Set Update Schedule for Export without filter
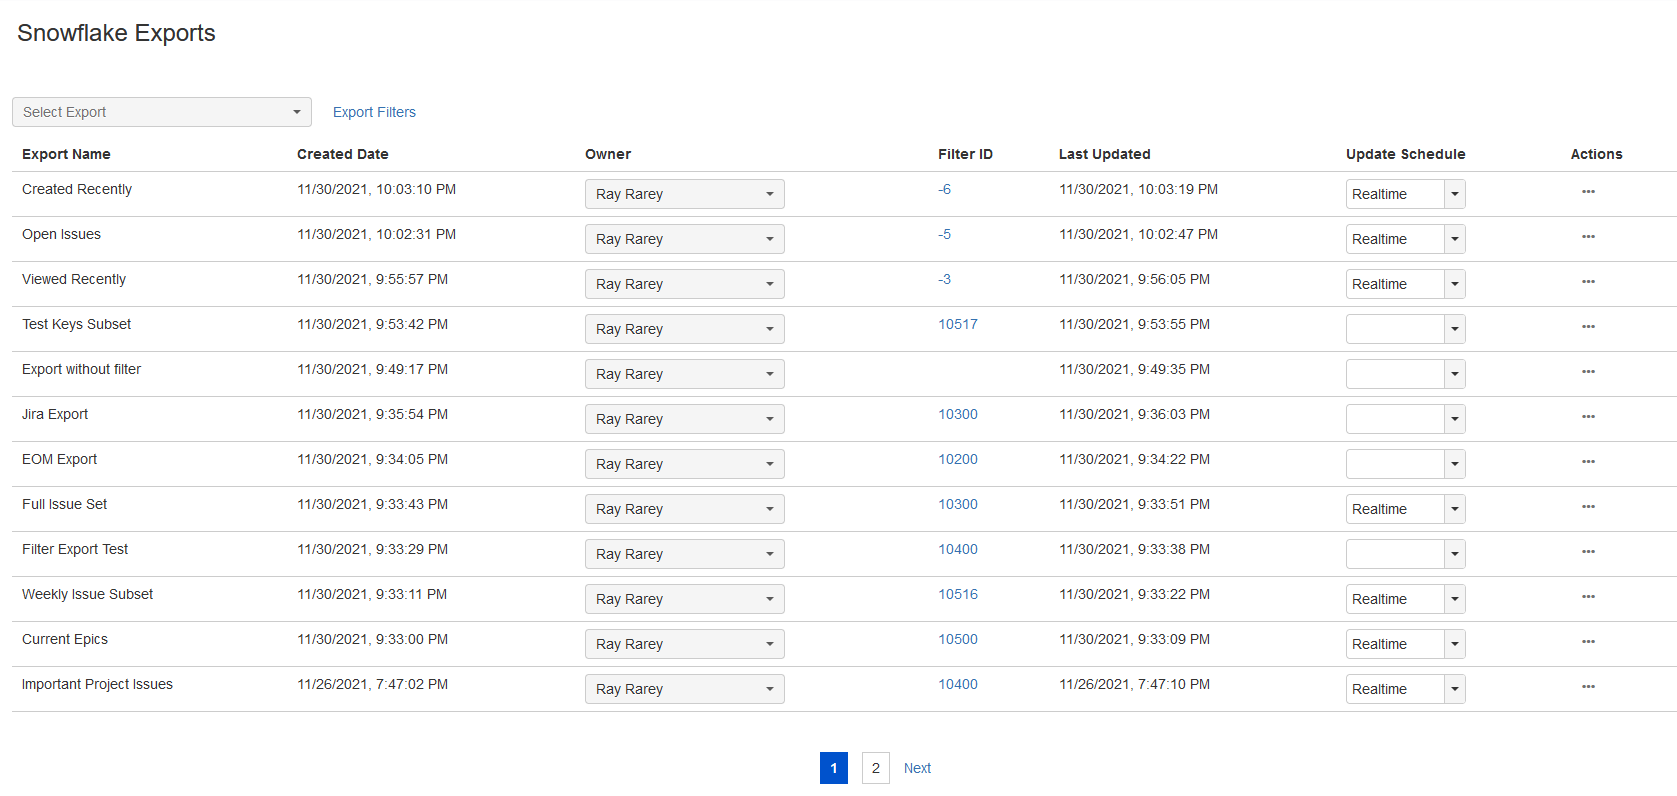1677x796 pixels. 1404,374
